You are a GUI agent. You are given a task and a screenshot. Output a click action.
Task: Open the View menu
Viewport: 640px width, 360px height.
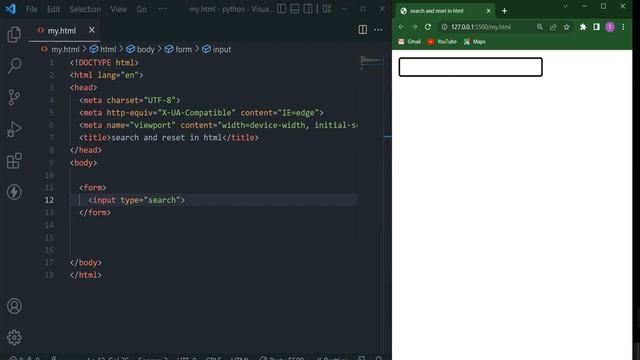118,9
